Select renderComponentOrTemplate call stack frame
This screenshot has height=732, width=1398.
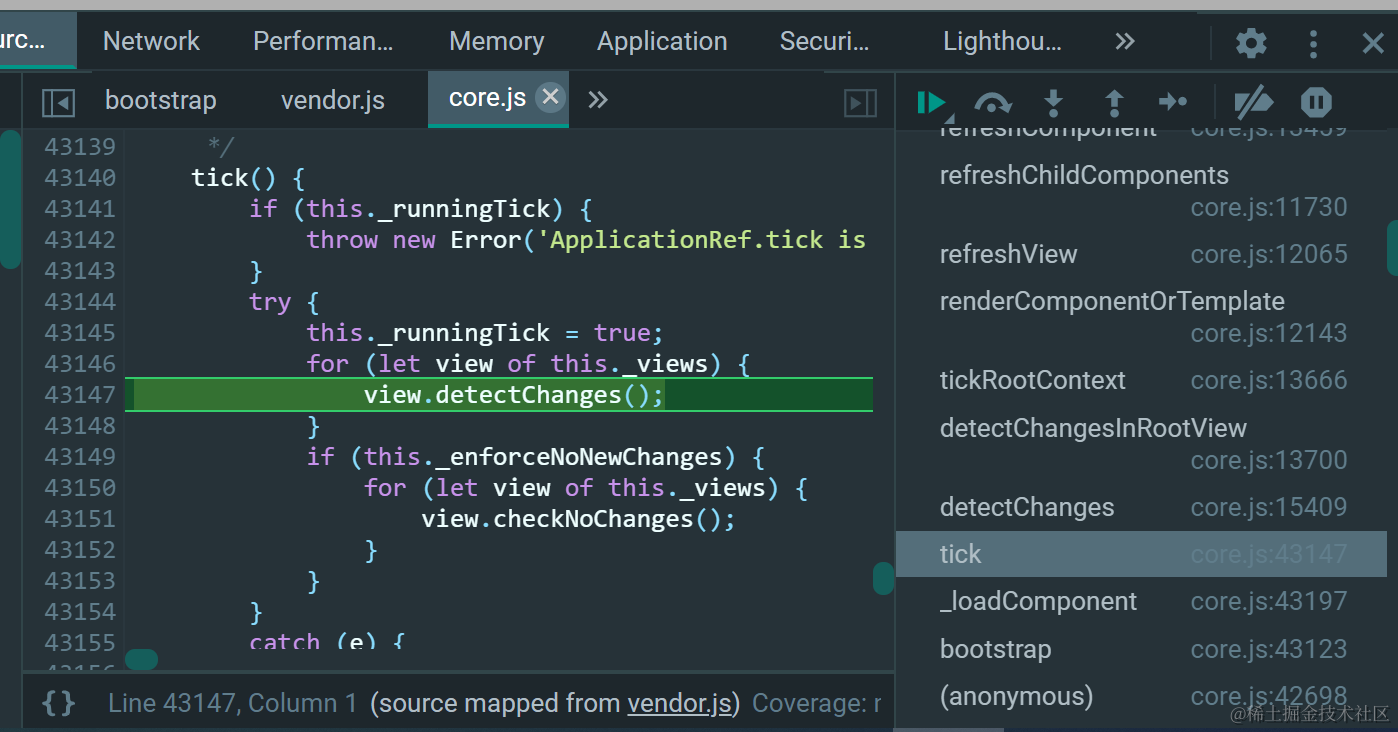(x=1141, y=317)
